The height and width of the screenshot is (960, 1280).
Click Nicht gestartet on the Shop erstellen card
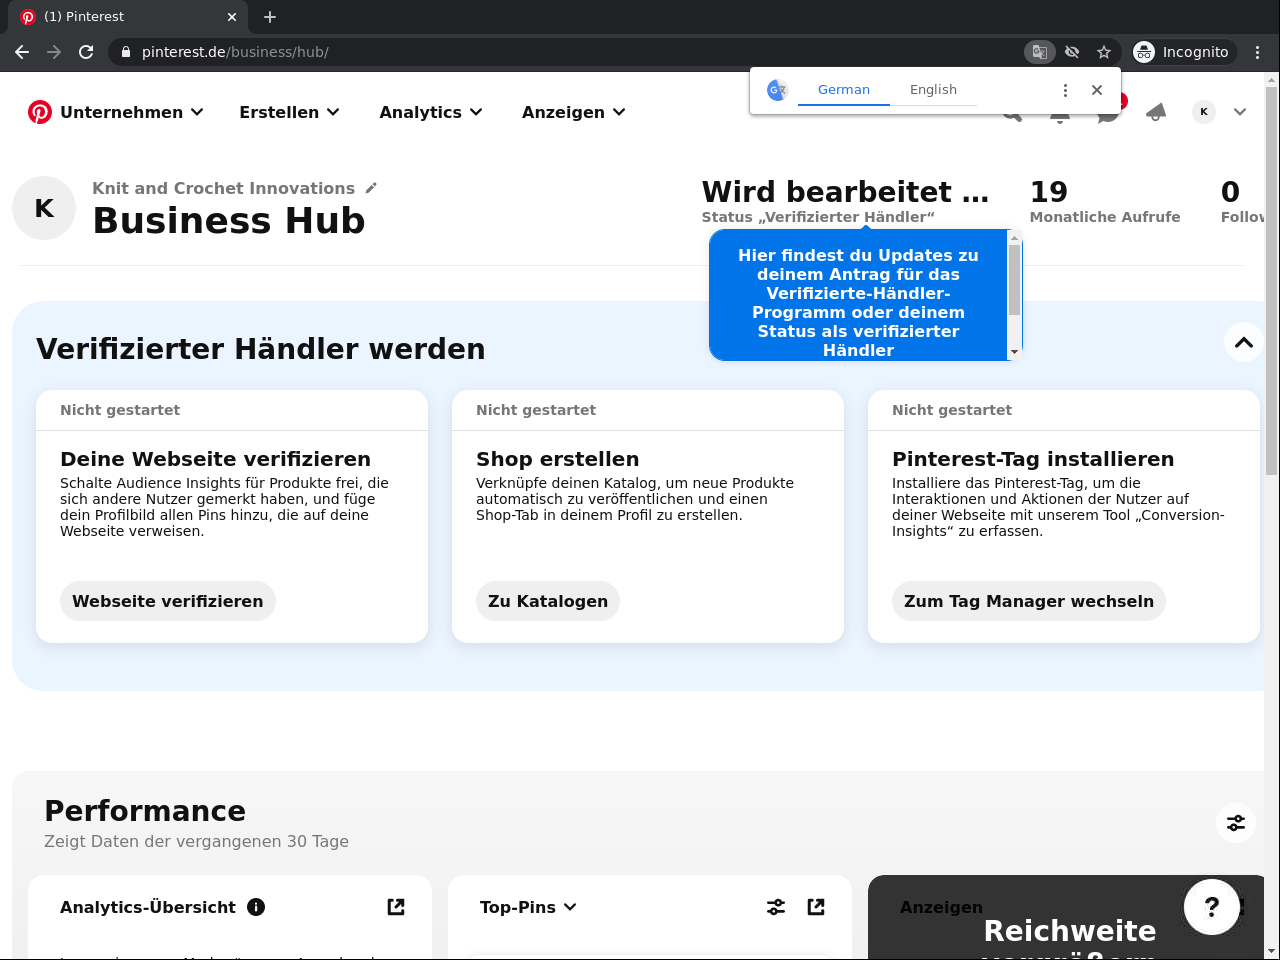click(536, 410)
